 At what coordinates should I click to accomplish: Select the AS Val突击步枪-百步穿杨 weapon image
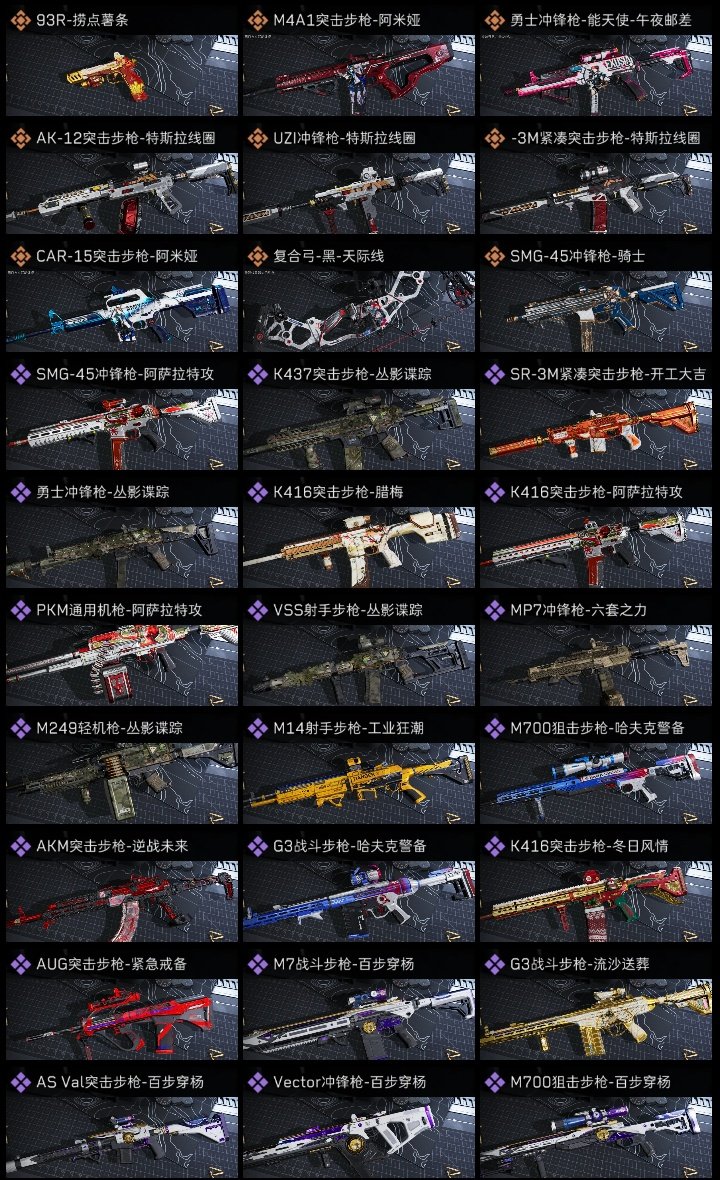122,1137
